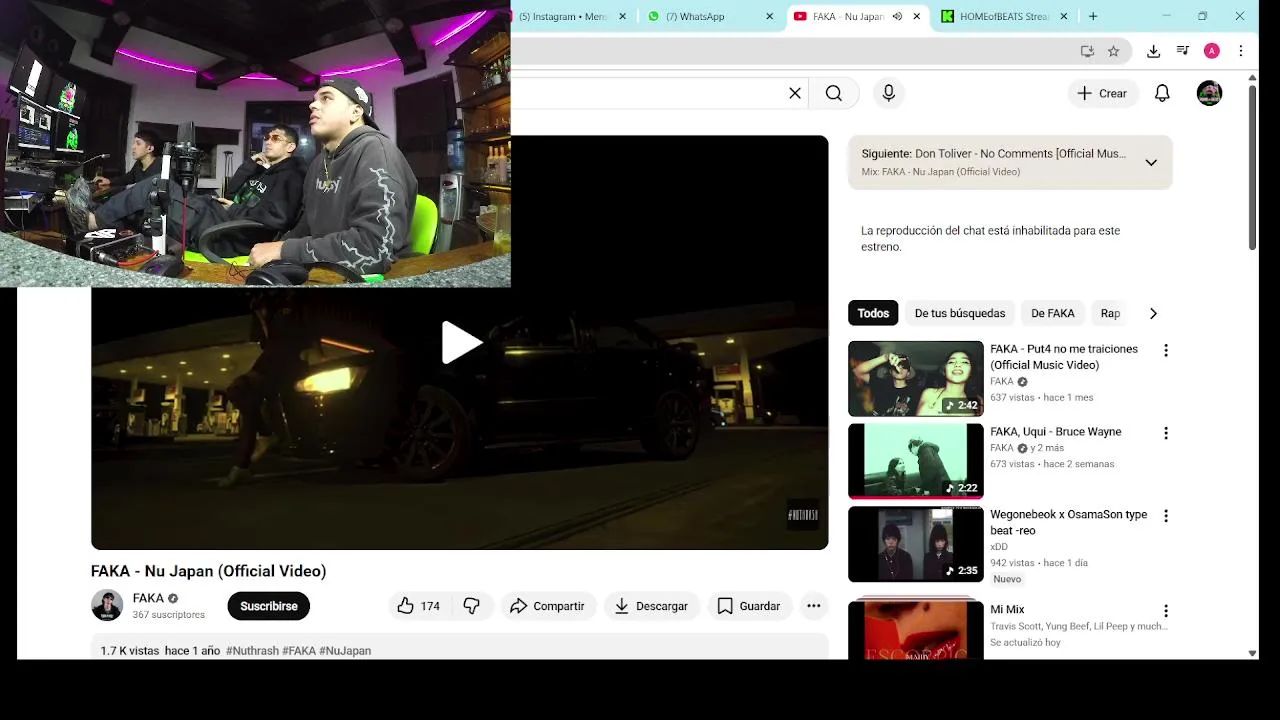The height and width of the screenshot is (720, 1280).
Task: Subscribe with the Suscribirse button
Action: click(x=269, y=606)
